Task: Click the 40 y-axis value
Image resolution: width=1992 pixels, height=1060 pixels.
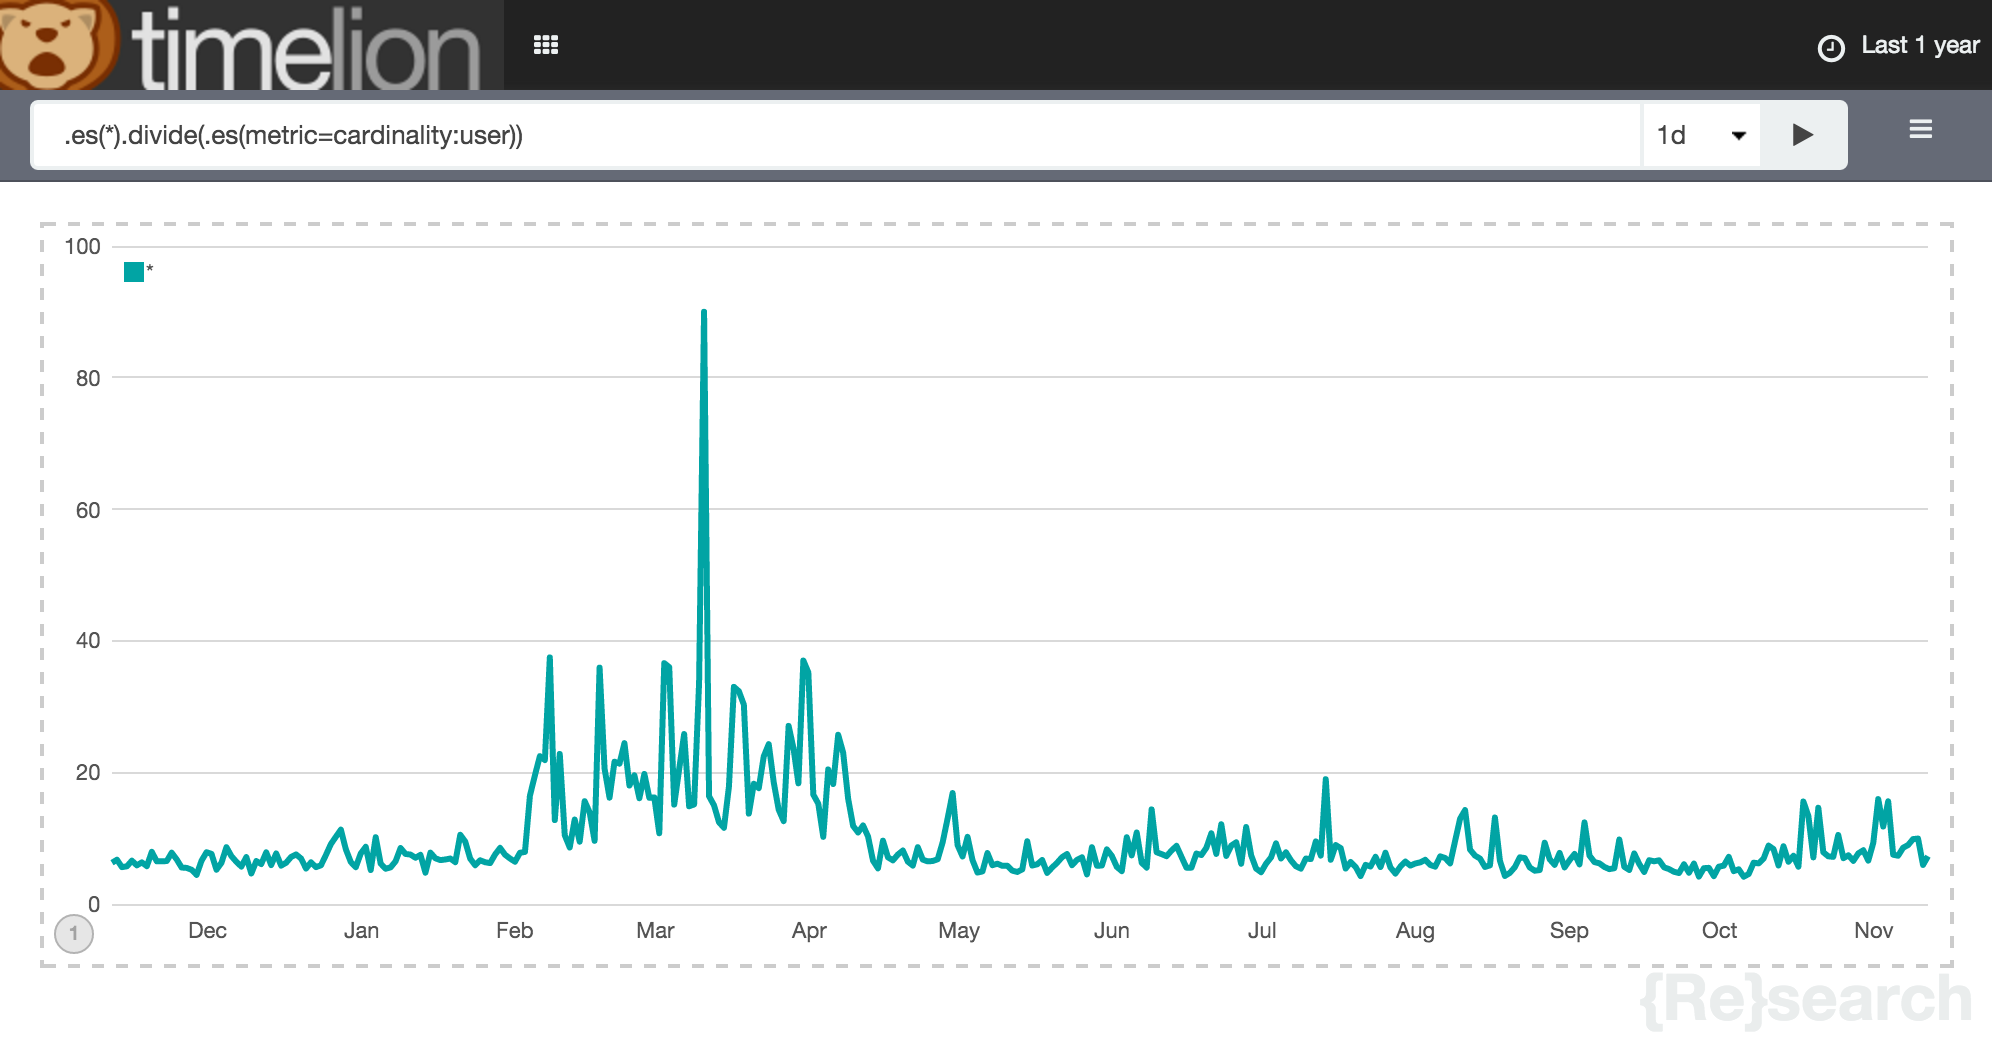Action: [88, 641]
